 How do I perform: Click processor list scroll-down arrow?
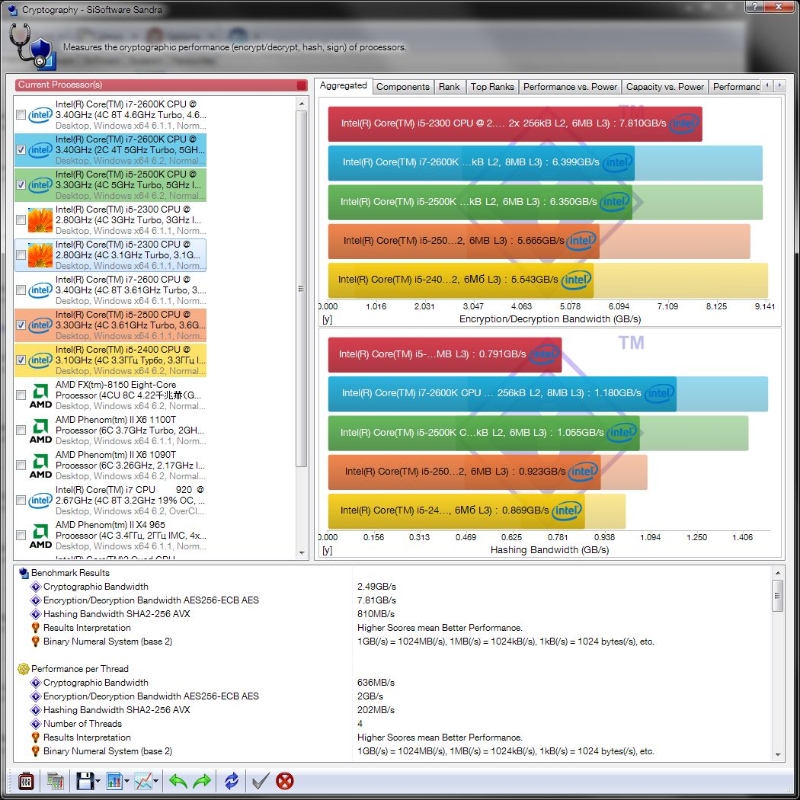[302, 553]
